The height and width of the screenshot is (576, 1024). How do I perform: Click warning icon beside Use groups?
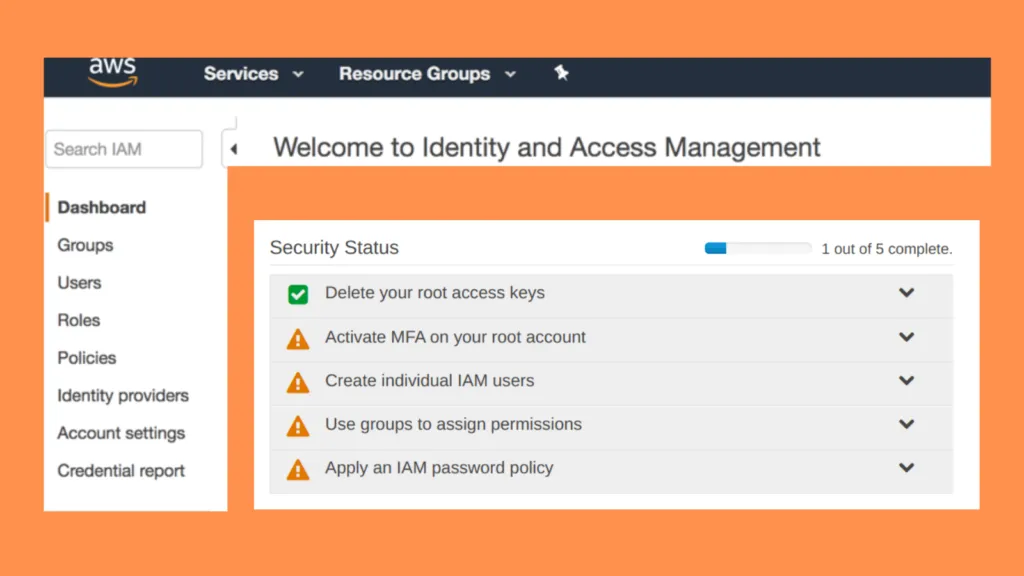[298, 426]
